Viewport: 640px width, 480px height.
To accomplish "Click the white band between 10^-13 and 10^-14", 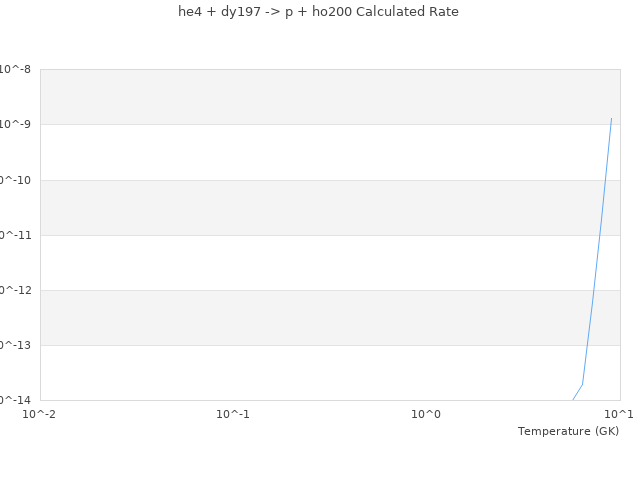I will tap(300, 373).
